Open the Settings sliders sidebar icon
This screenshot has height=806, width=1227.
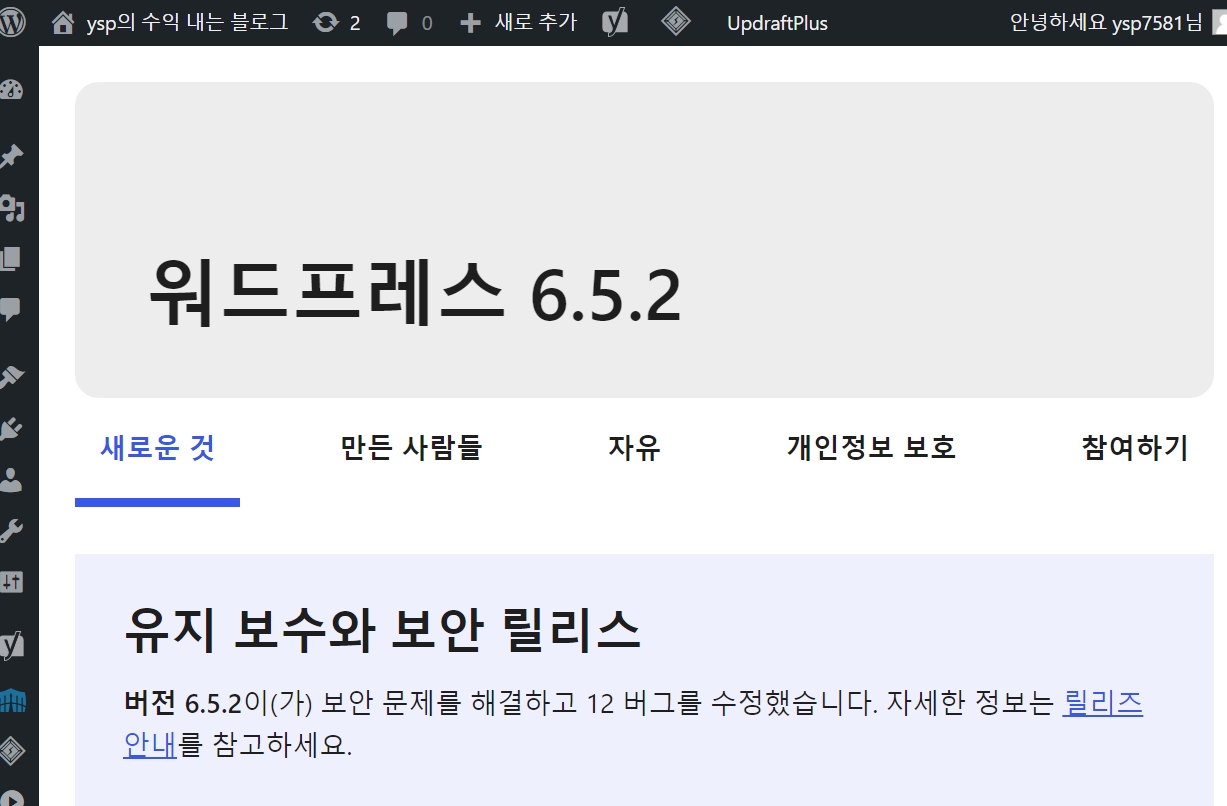[11, 582]
